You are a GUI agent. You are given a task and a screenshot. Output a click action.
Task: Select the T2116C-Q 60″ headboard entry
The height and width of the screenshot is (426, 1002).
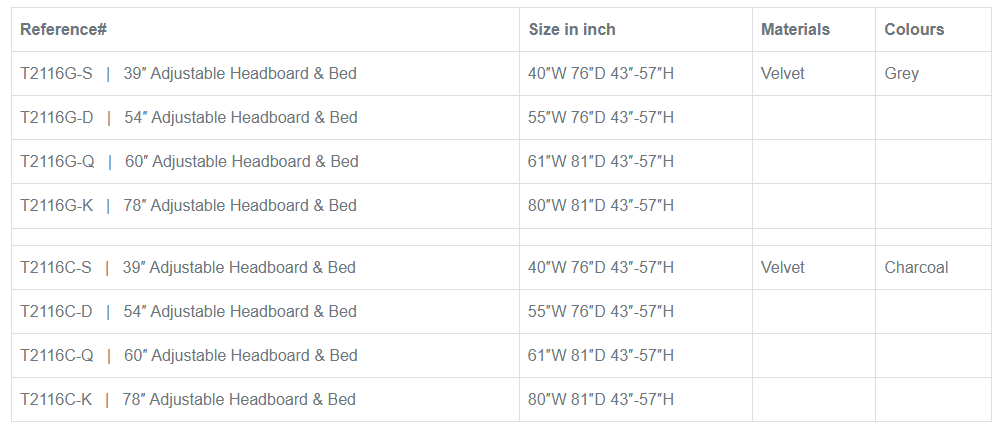(188, 355)
